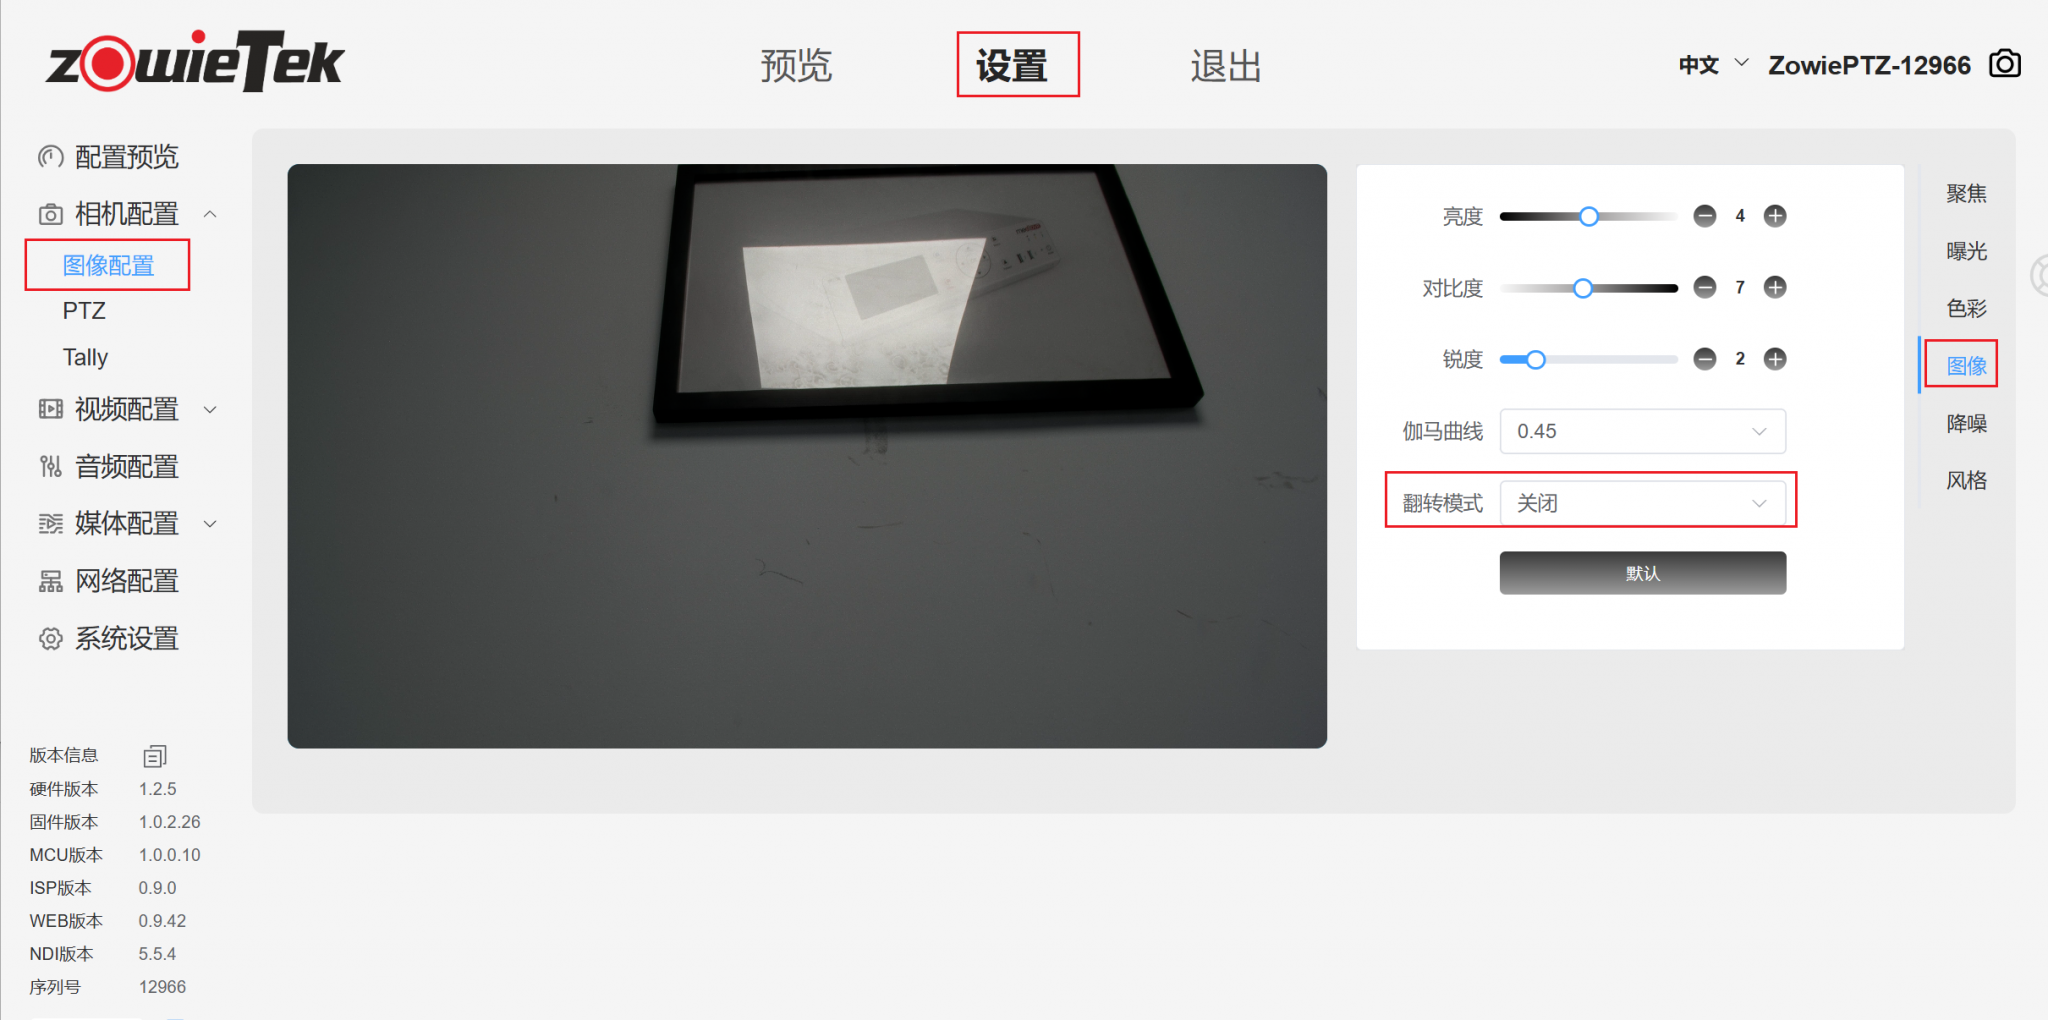Click the 对比度 slider handle

pos(1583,288)
